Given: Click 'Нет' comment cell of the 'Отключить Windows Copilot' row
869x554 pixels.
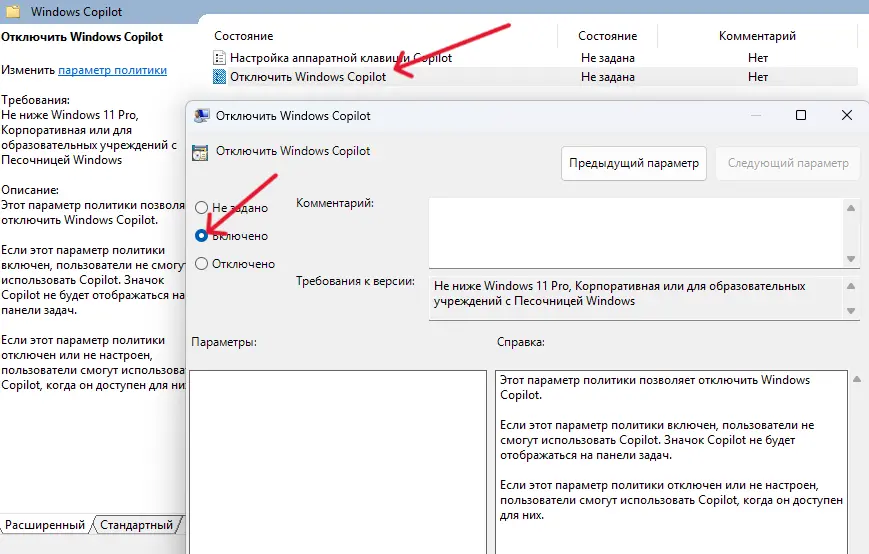Looking at the screenshot, I should coord(758,76).
